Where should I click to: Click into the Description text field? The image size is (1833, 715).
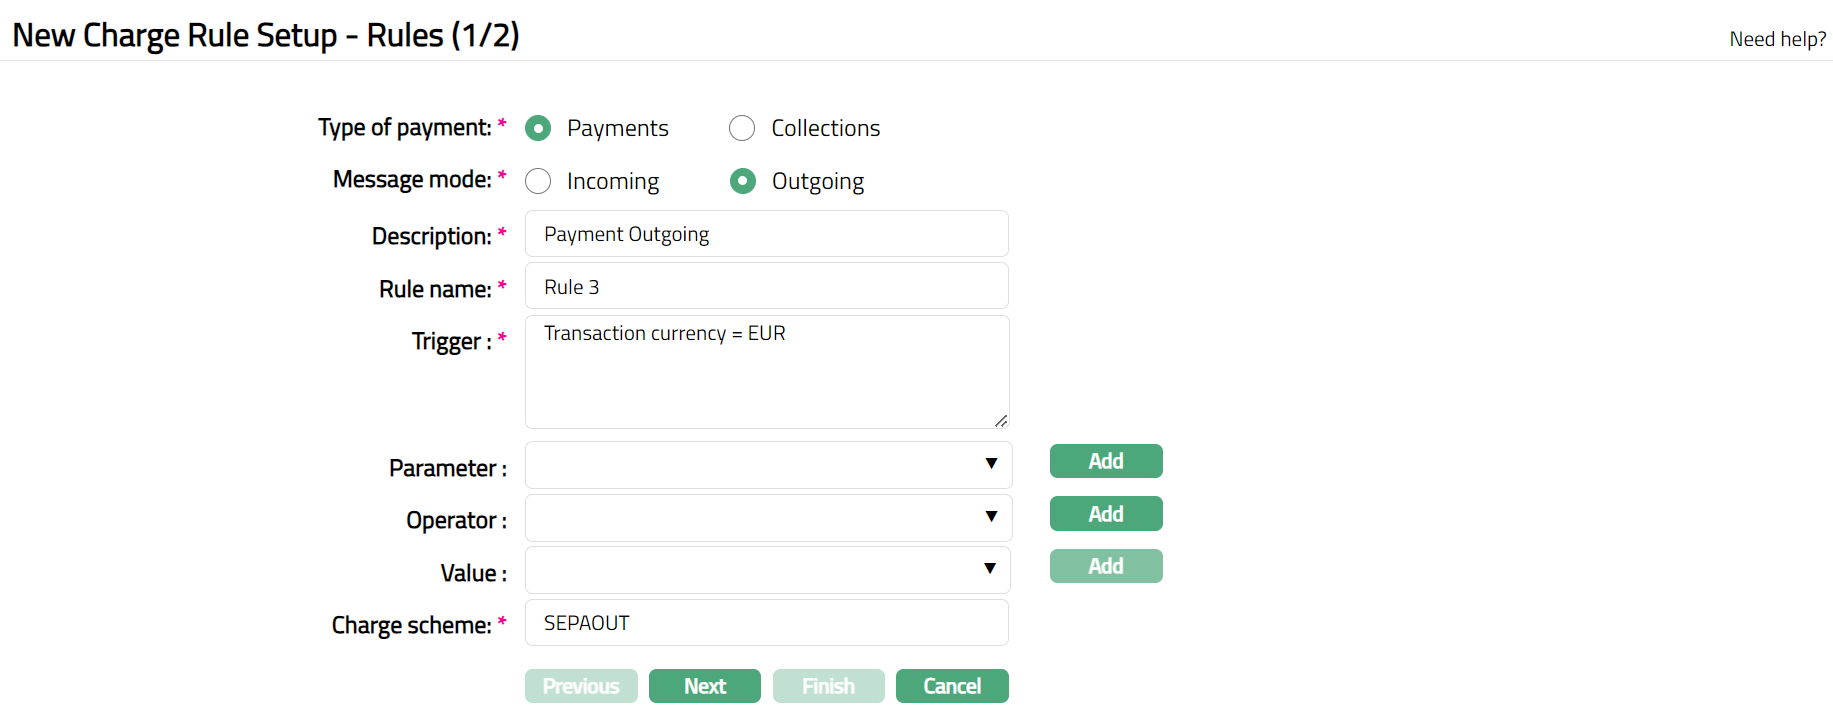pos(766,234)
